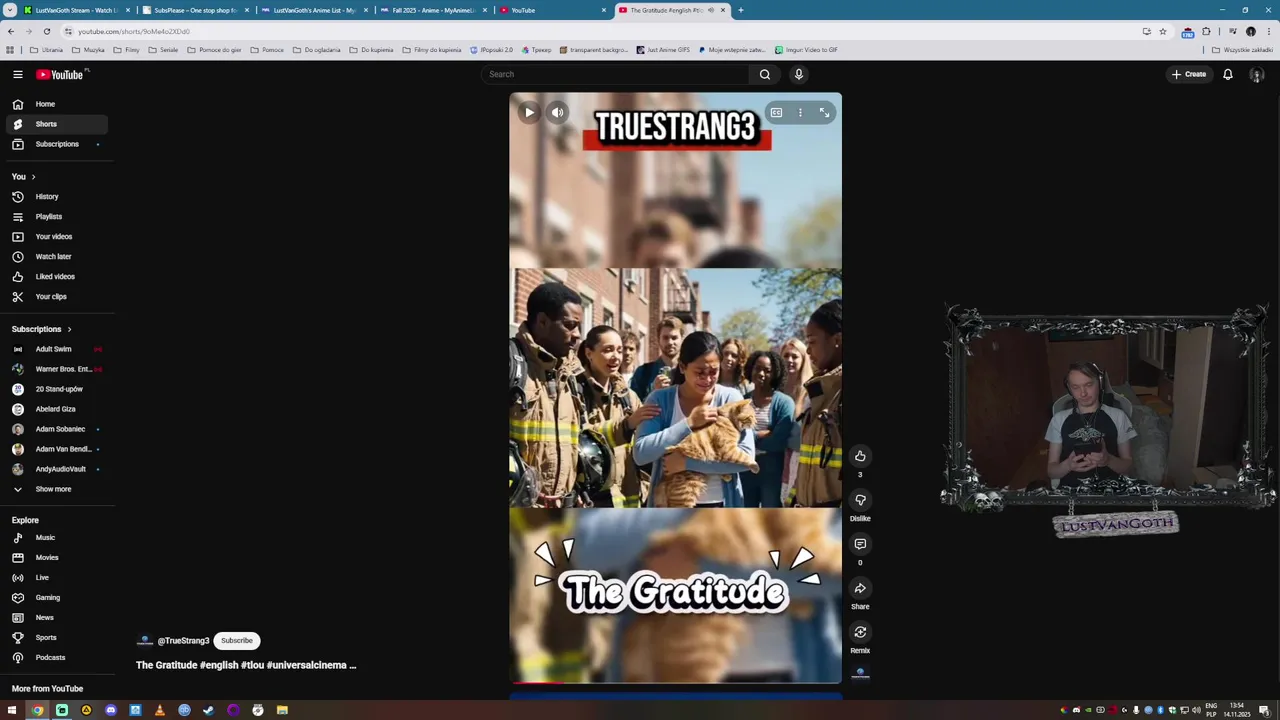Open the Create button

point(1189,74)
